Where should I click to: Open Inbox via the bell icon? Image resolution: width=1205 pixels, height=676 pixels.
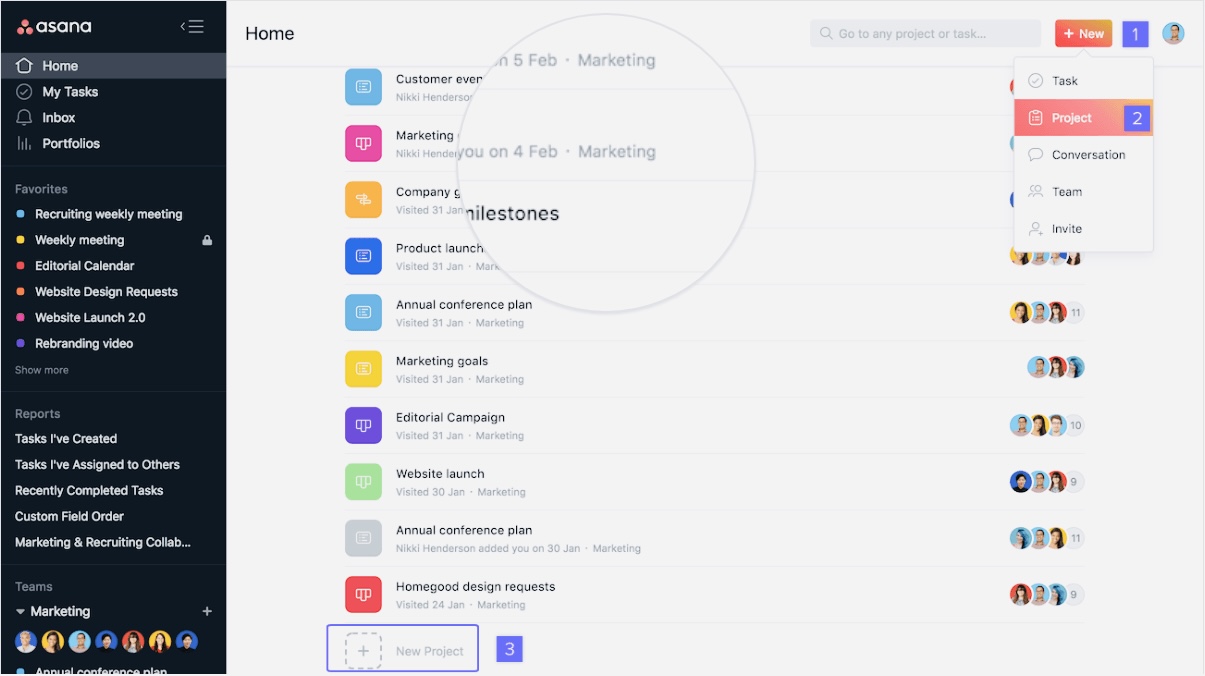25,117
